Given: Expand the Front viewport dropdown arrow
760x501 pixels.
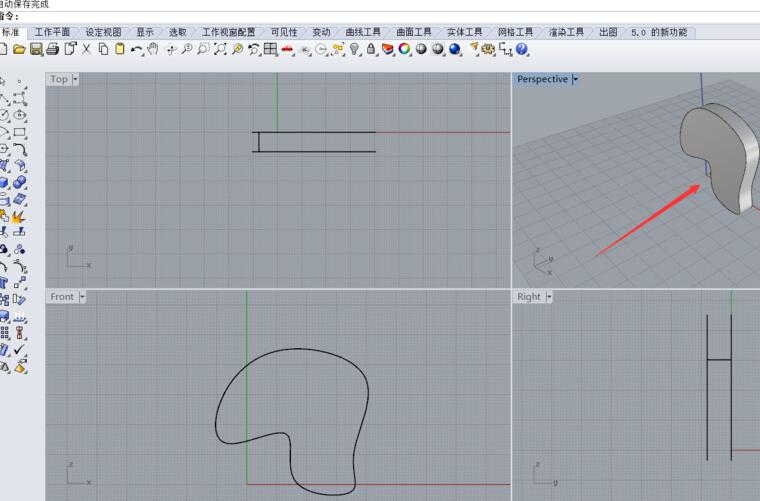Looking at the screenshot, I should pos(82,297).
